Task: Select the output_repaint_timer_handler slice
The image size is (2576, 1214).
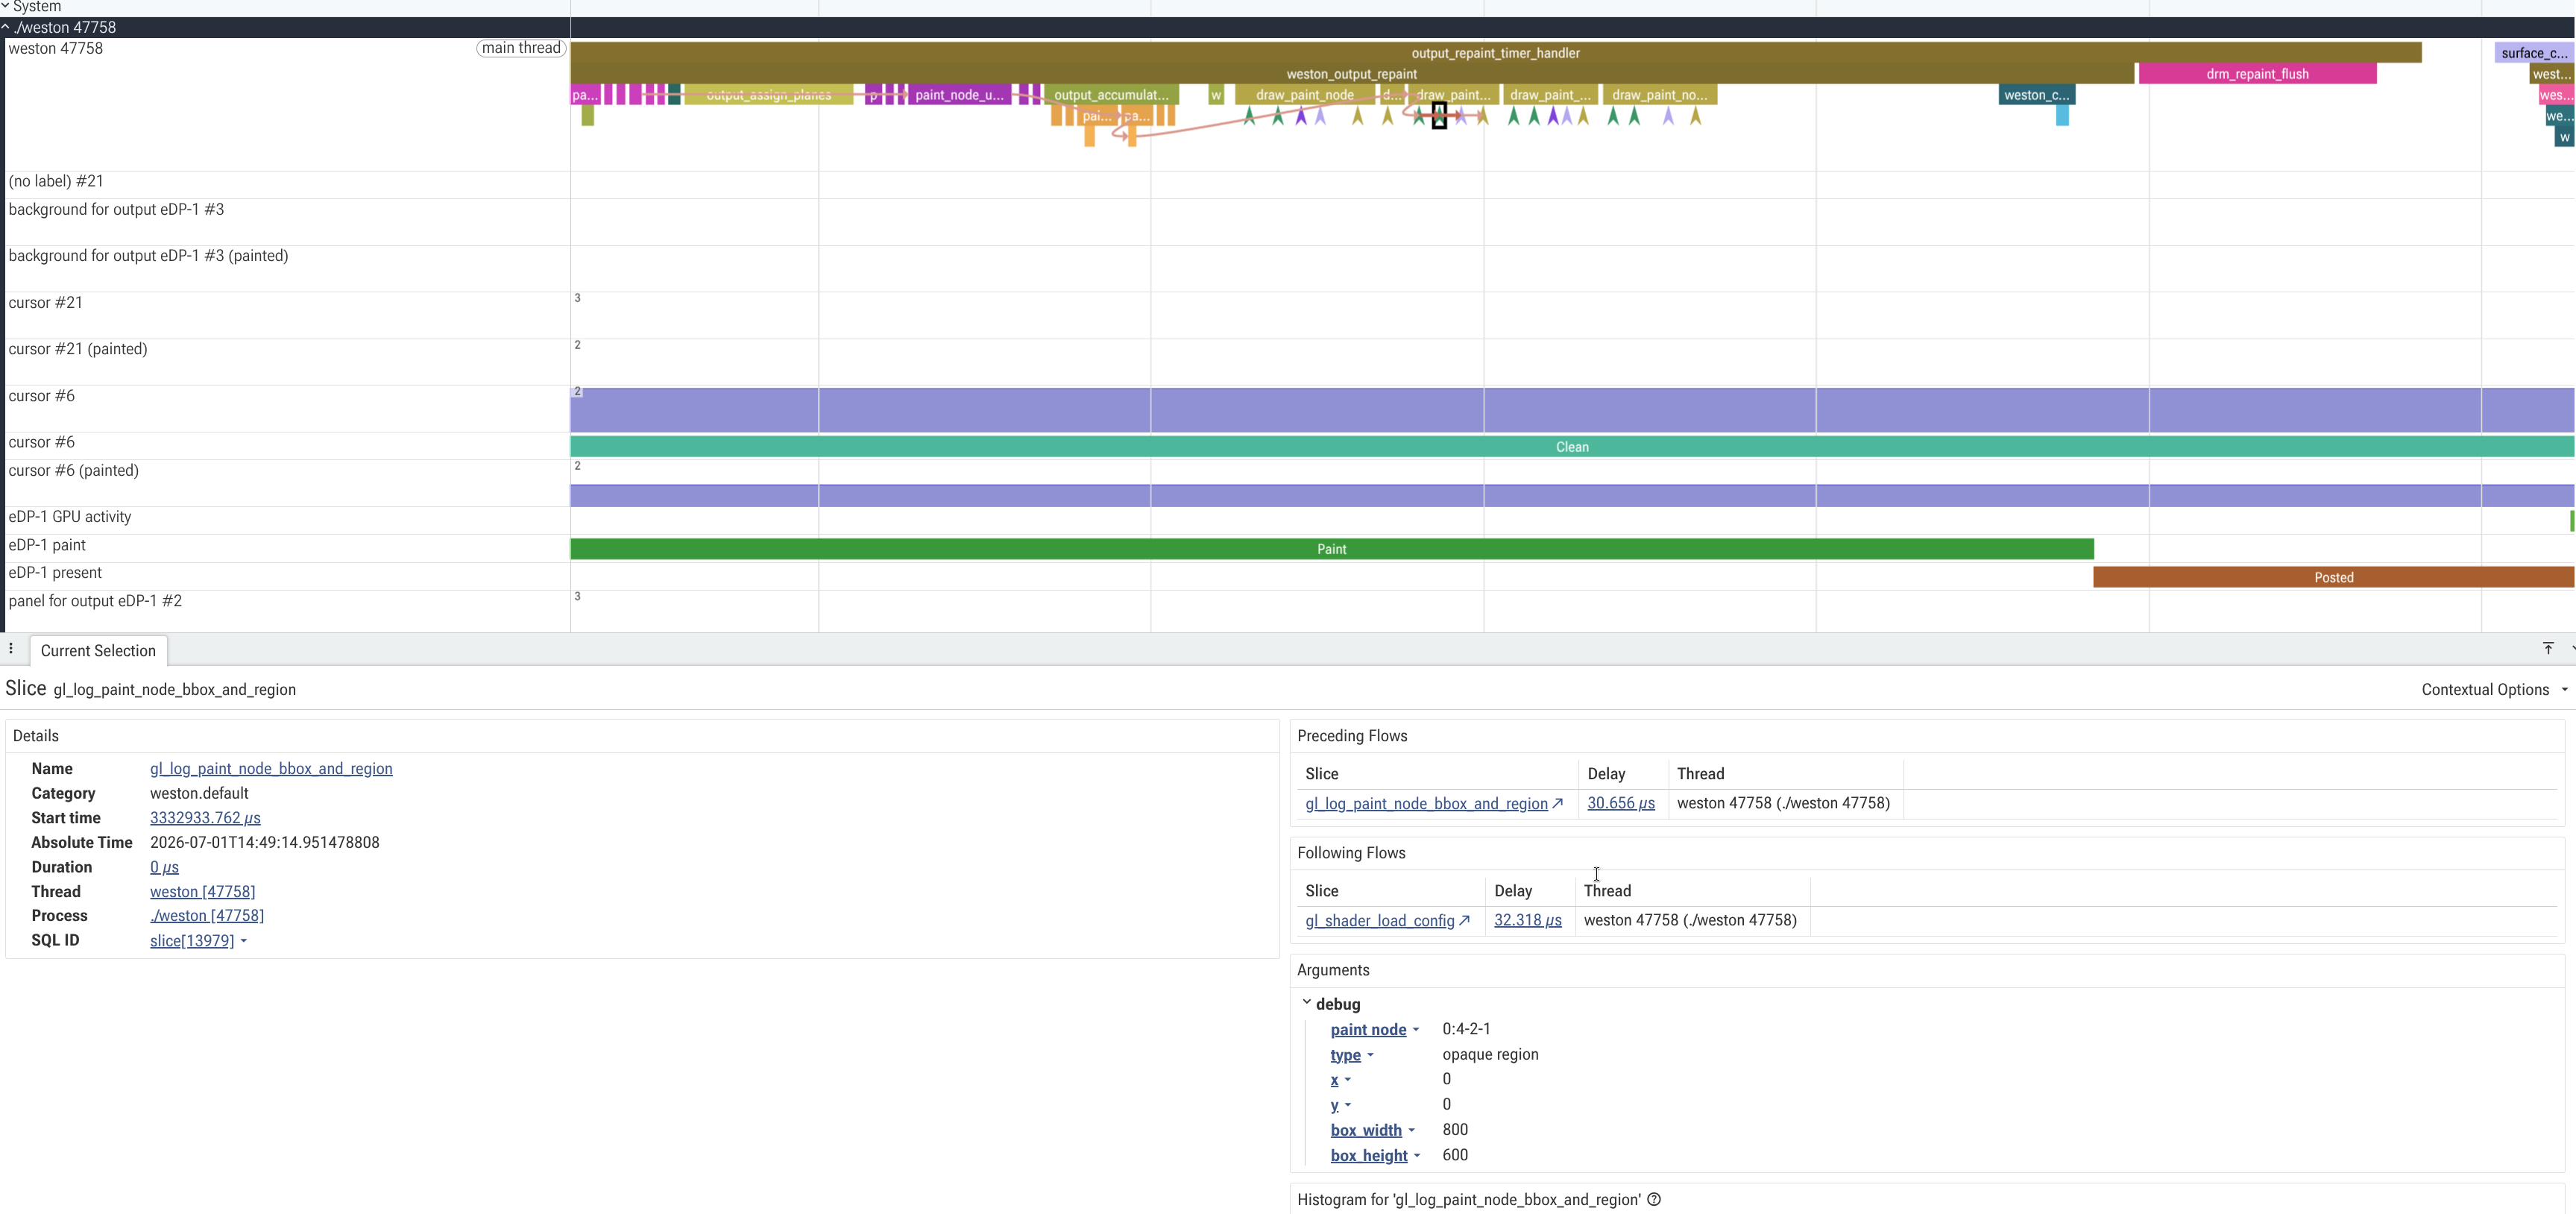Action: tap(1495, 53)
